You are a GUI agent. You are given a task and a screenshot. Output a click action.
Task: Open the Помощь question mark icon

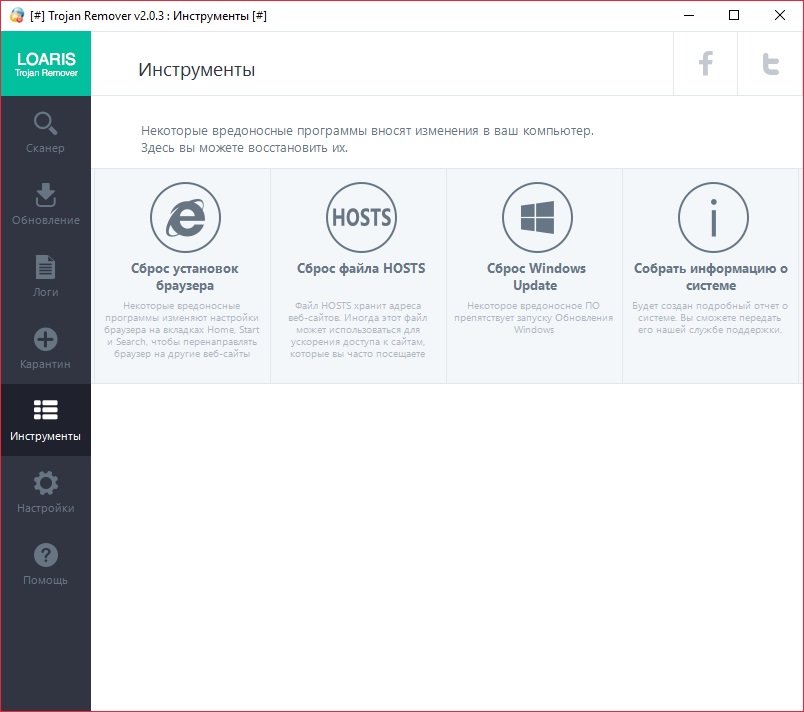pyautogui.click(x=46, y=555)
